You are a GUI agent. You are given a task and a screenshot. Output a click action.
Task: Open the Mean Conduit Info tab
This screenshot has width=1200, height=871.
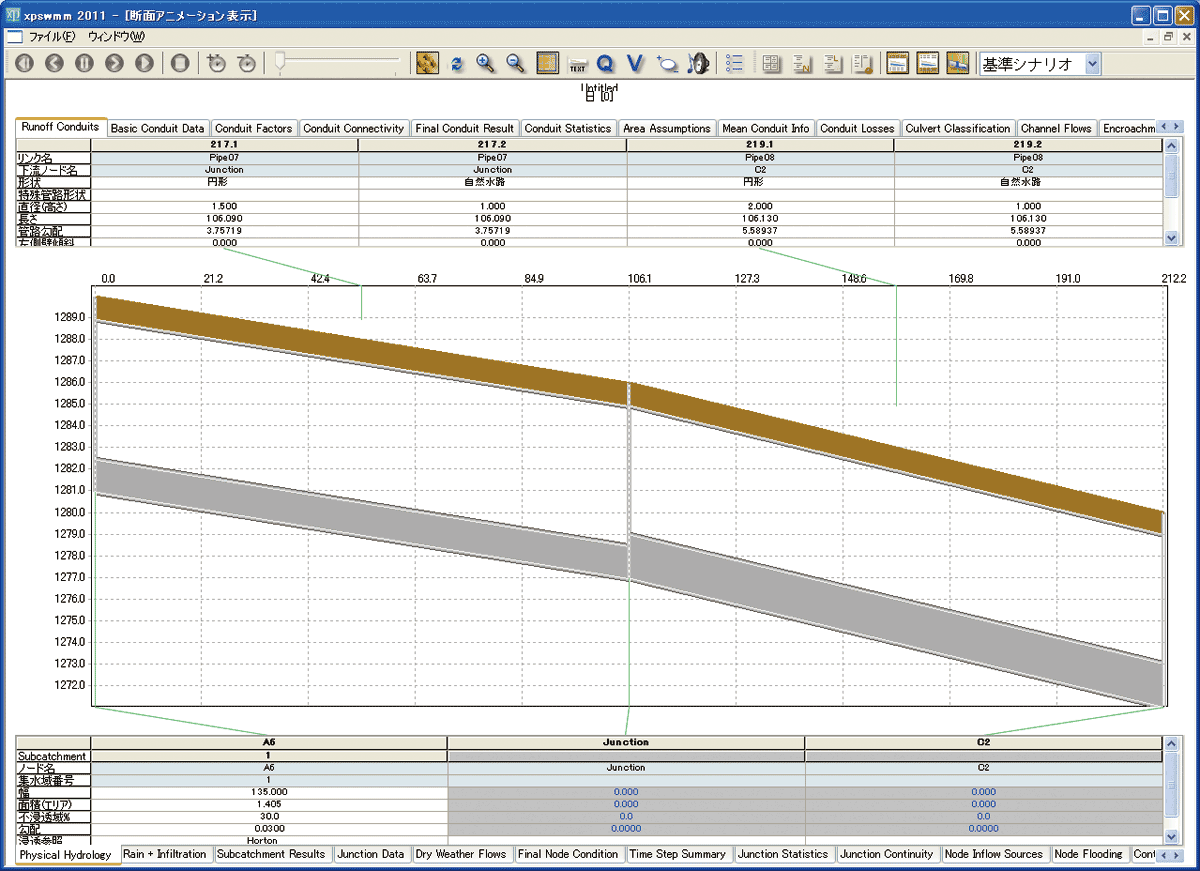pos(766,128)
